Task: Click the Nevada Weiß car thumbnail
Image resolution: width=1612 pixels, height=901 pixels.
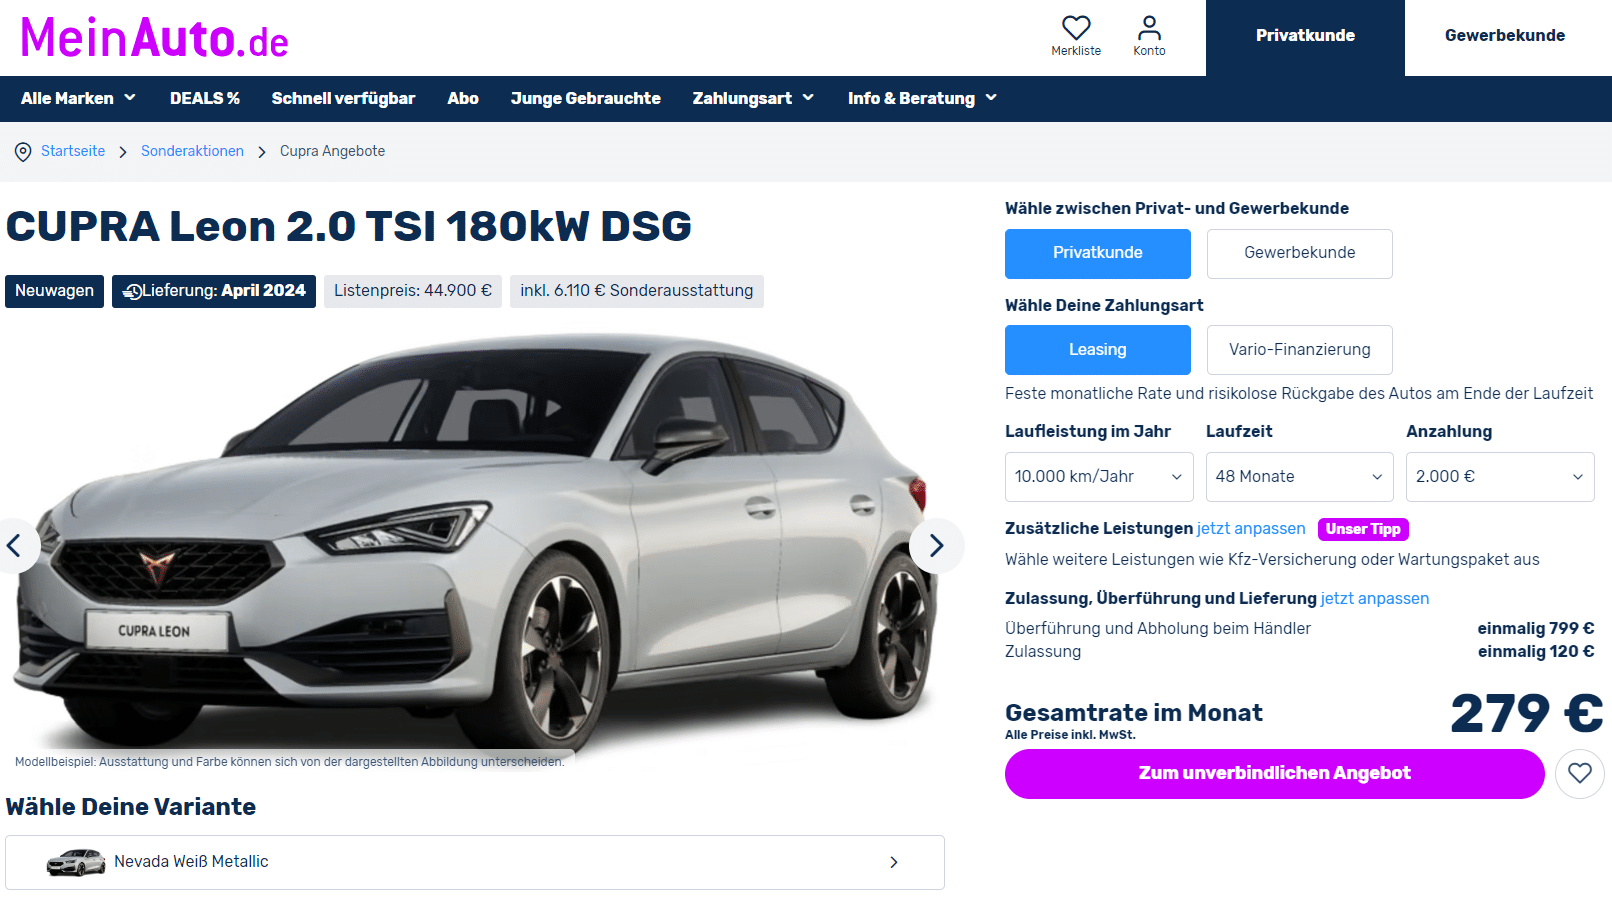Action: point(76,862)
